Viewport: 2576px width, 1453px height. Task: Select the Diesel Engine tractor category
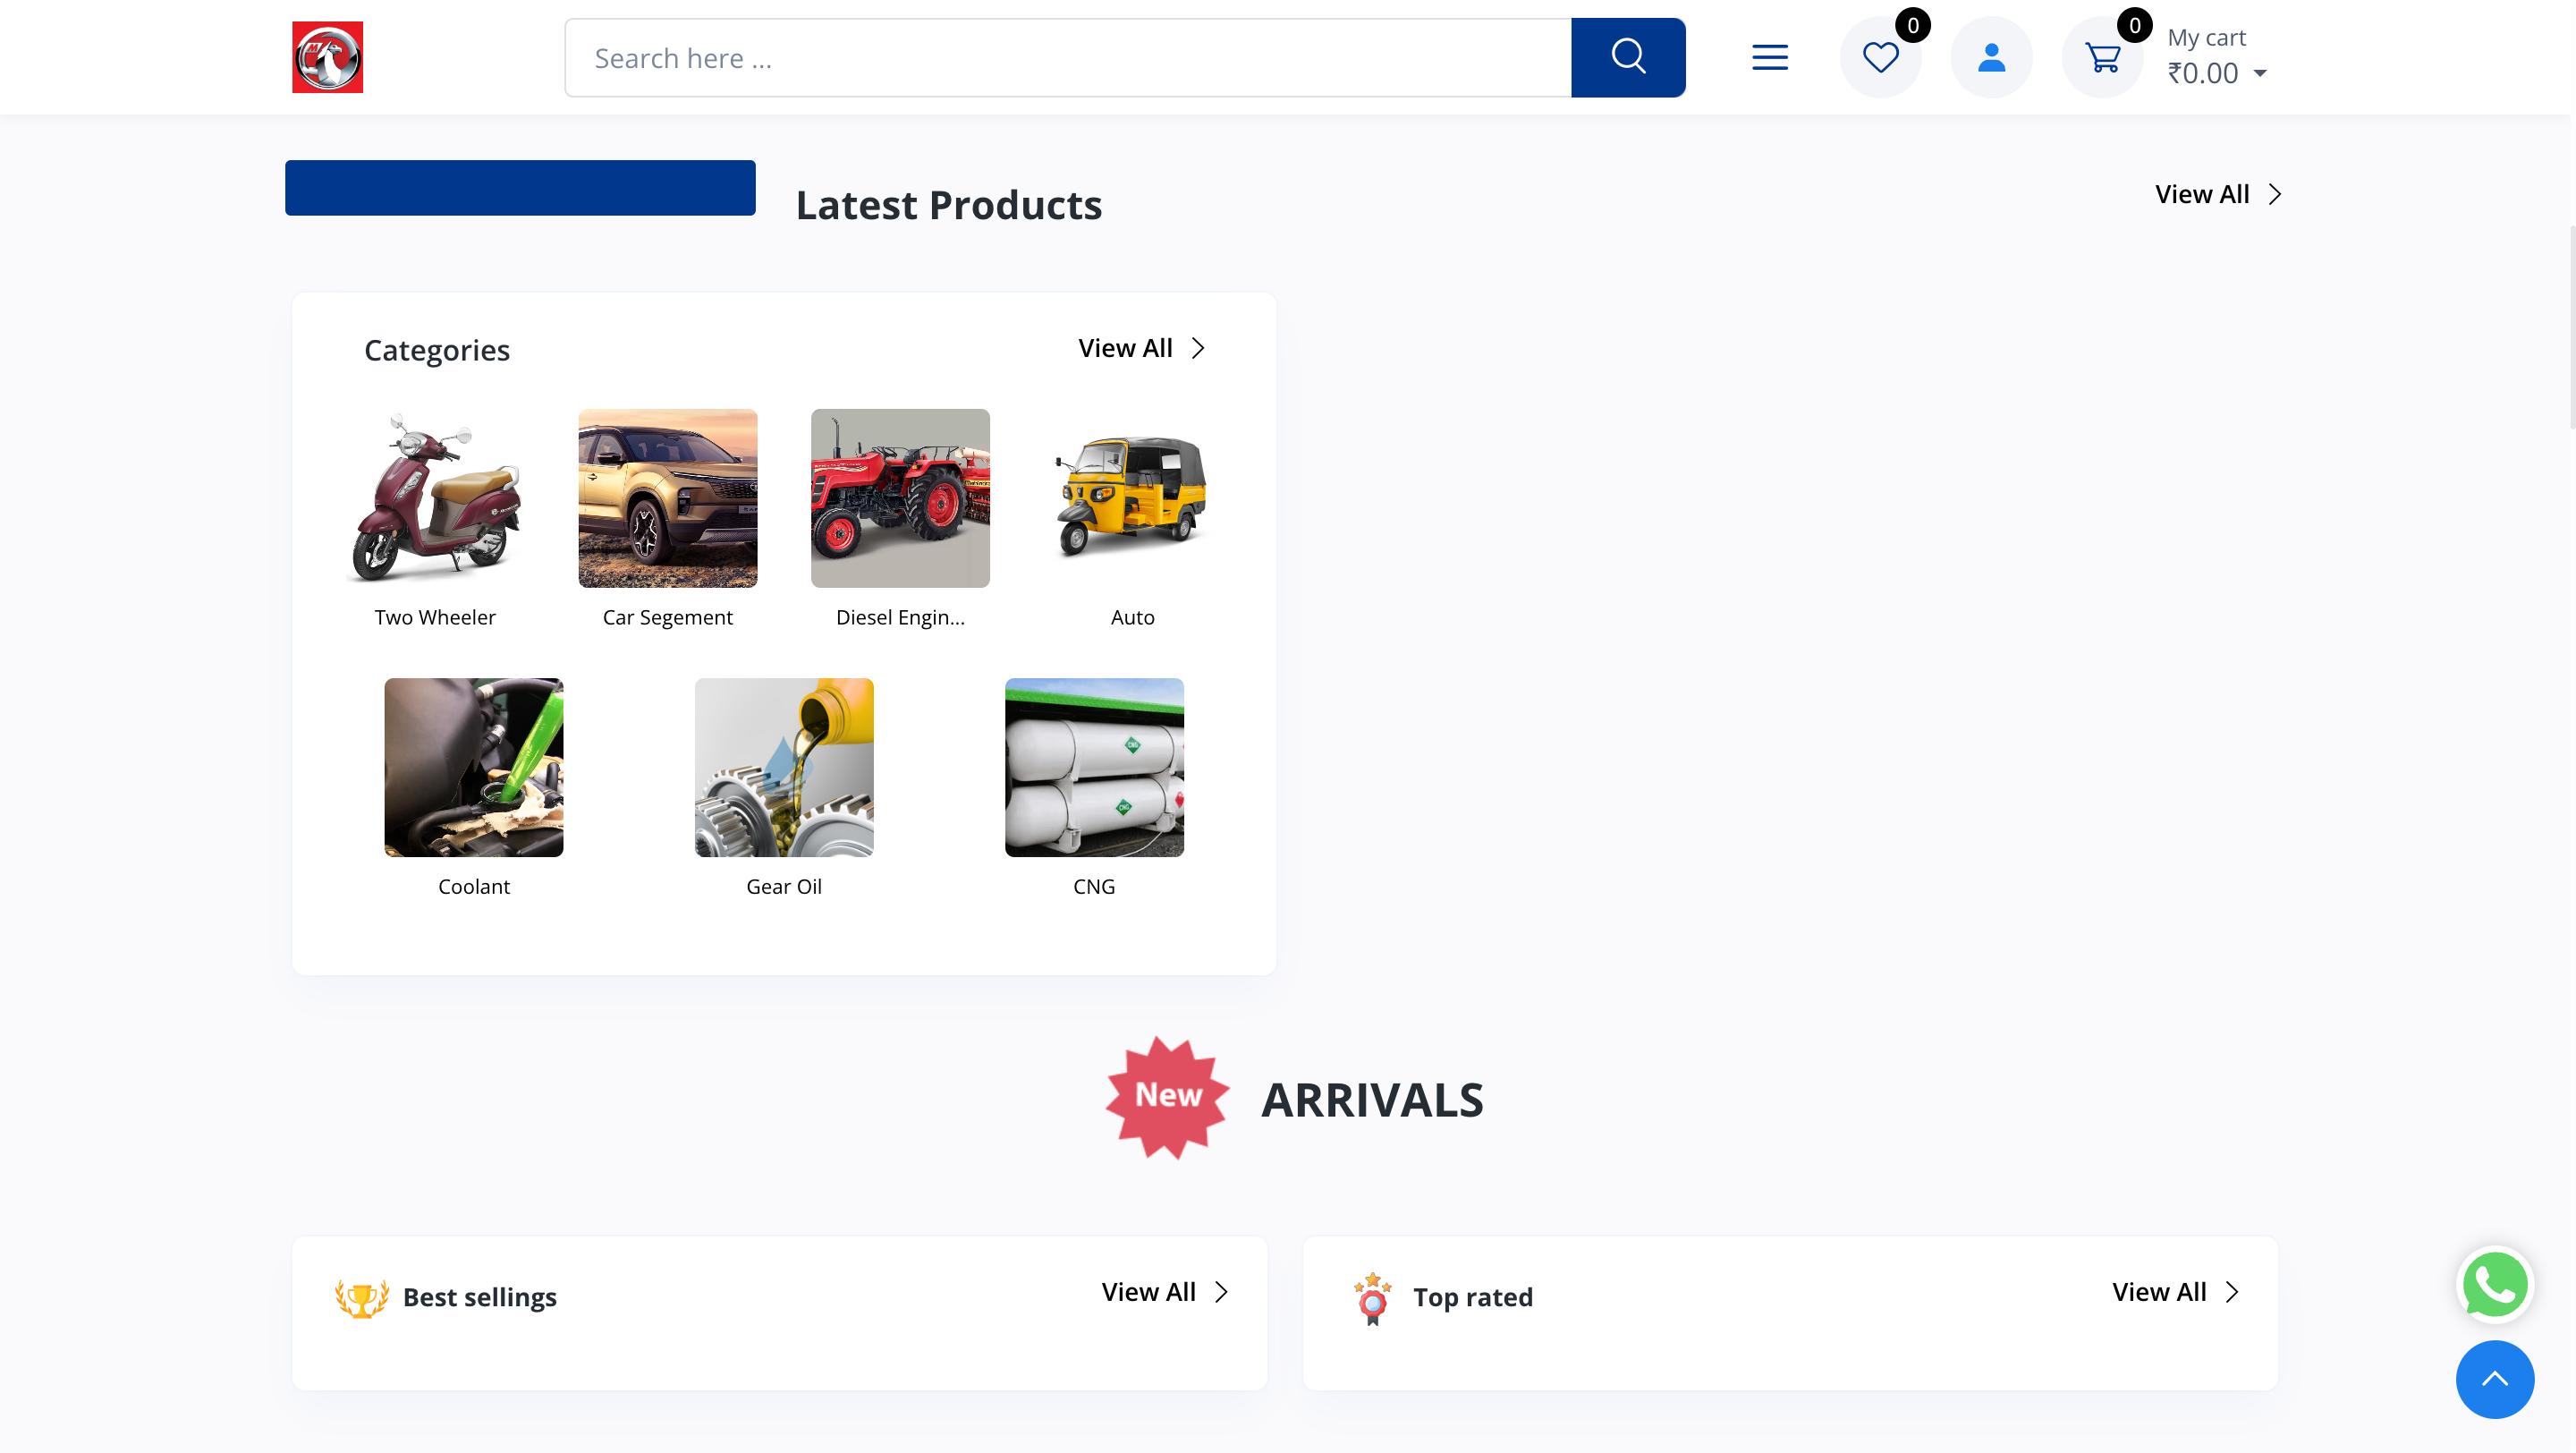900,498
